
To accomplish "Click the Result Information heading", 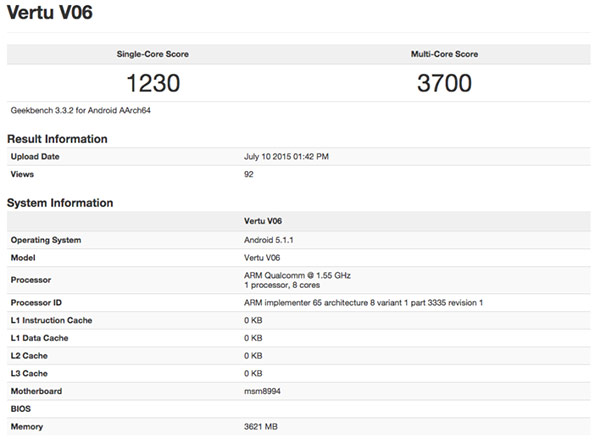I will [57, 139].
